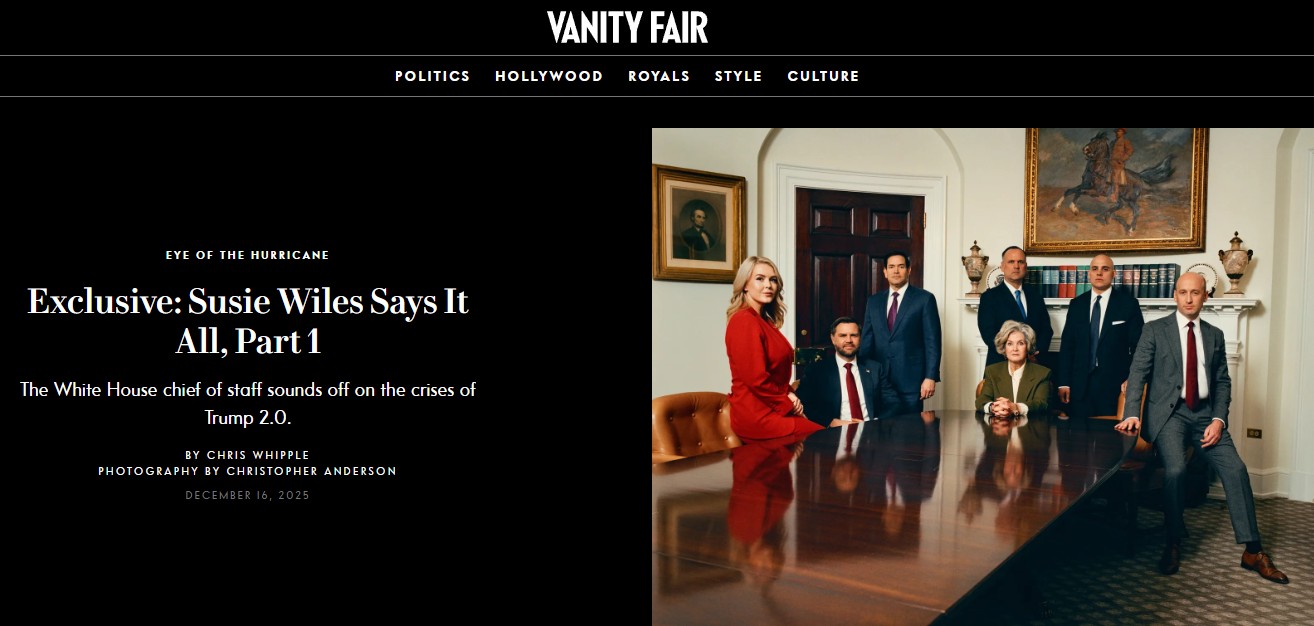
Task: Click the horse and rider painting
Action: point(1116,189)
